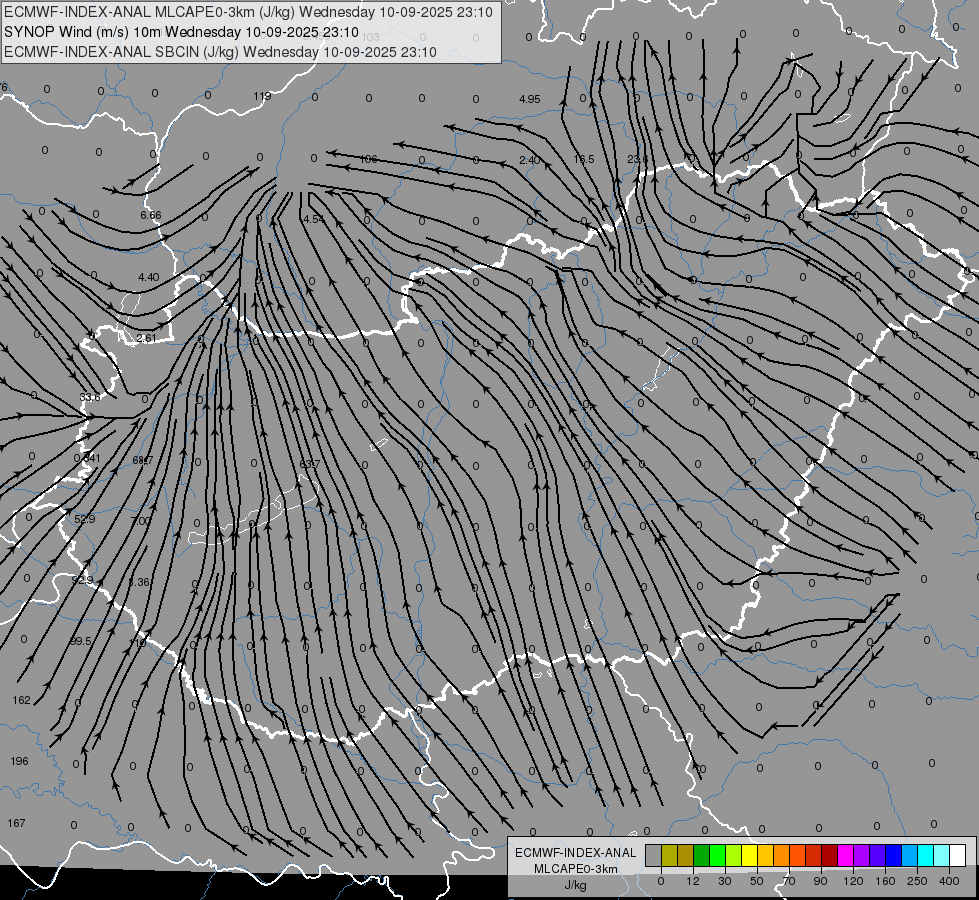Click the magenta legend swatch

[x=845, y=855]
